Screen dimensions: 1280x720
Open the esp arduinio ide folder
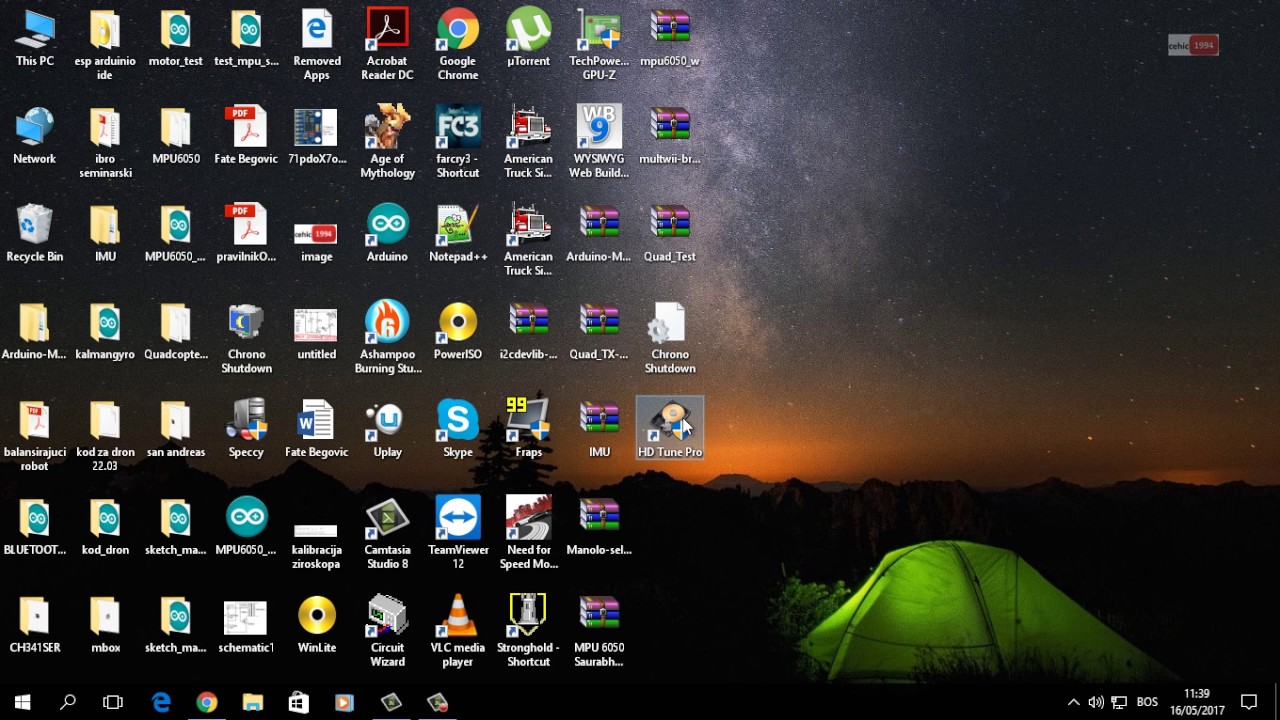point(105,46)
